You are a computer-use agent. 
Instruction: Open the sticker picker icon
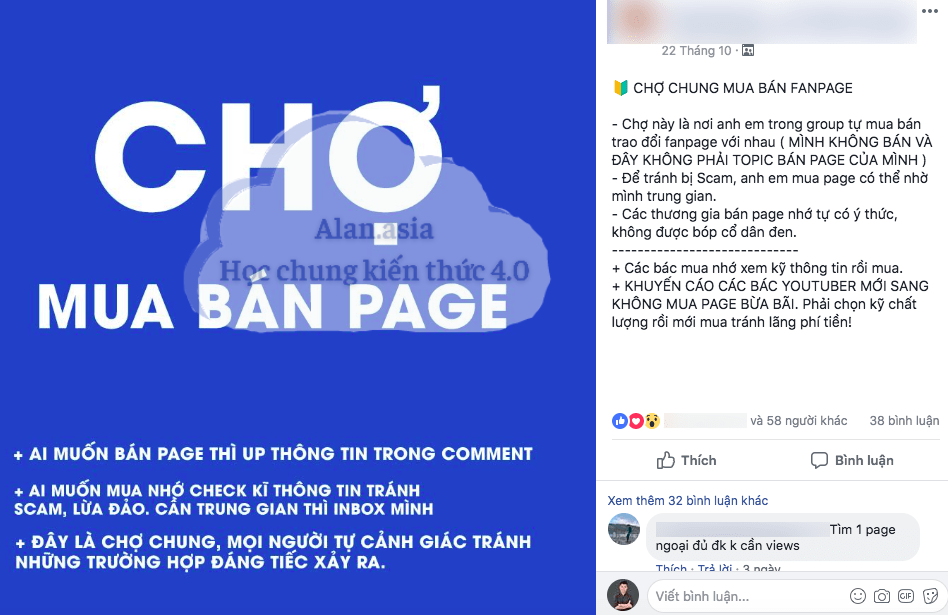point(930,596)
